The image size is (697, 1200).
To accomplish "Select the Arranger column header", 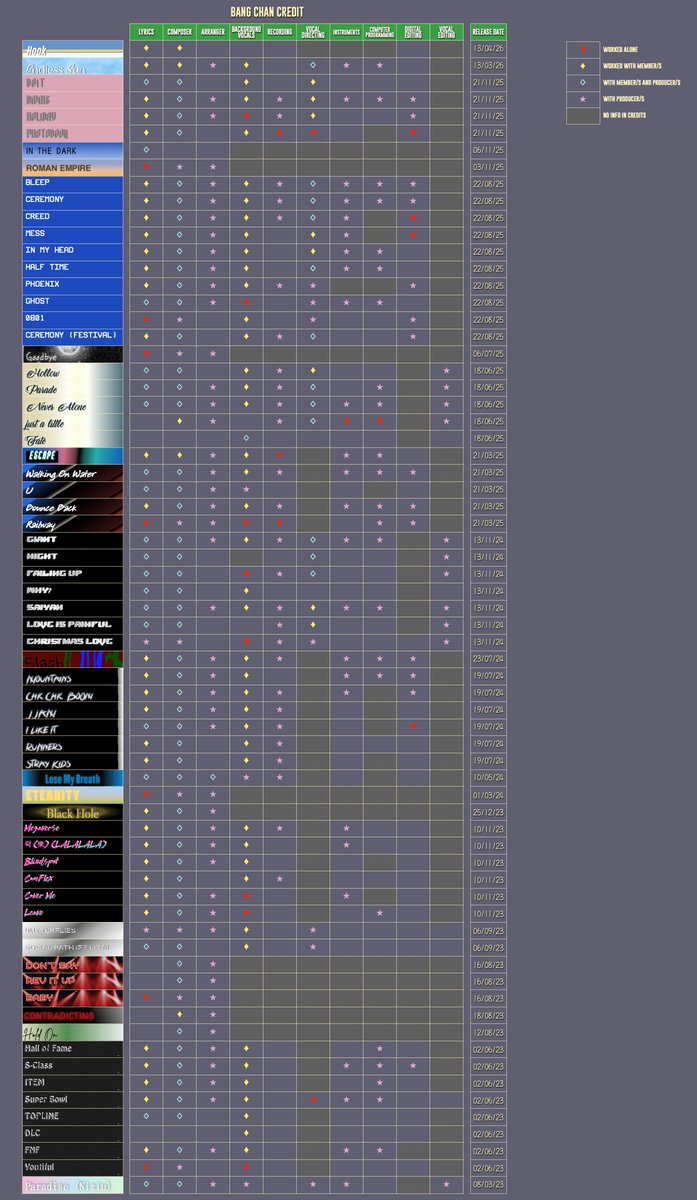I will [213, 32].
